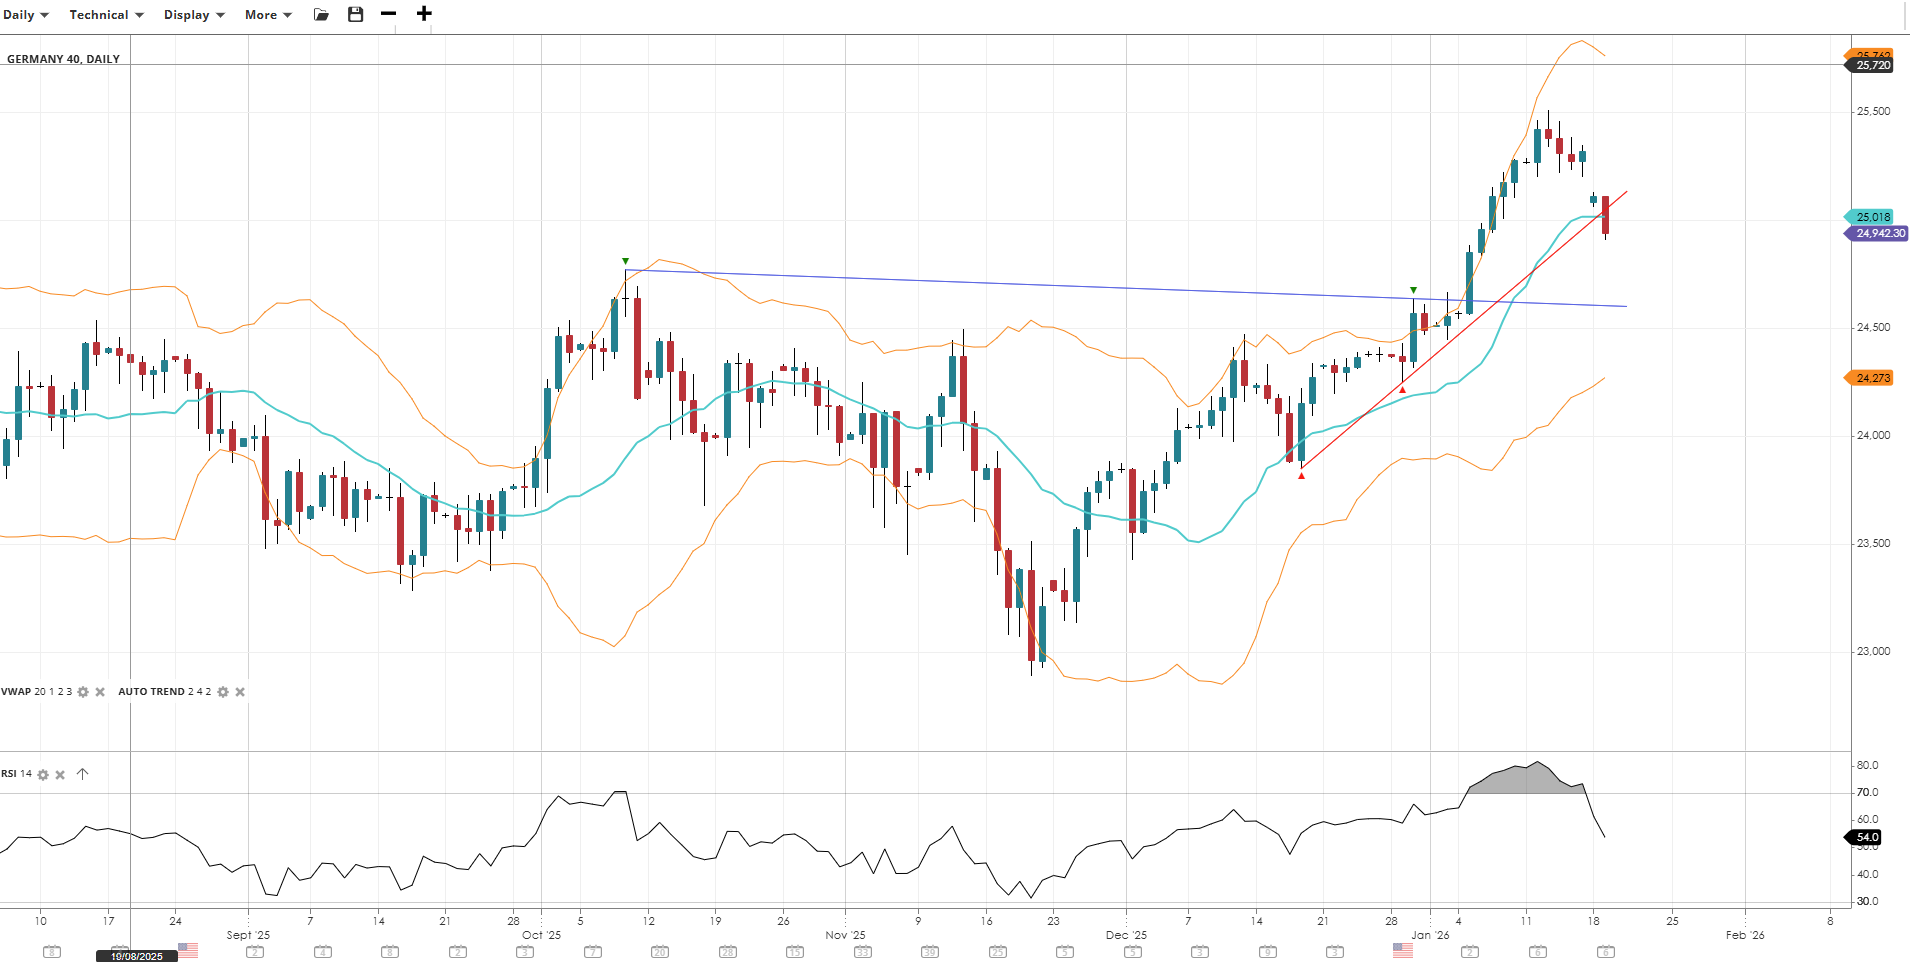Click the 25,018 teal price label

(x=1872, y=217)
